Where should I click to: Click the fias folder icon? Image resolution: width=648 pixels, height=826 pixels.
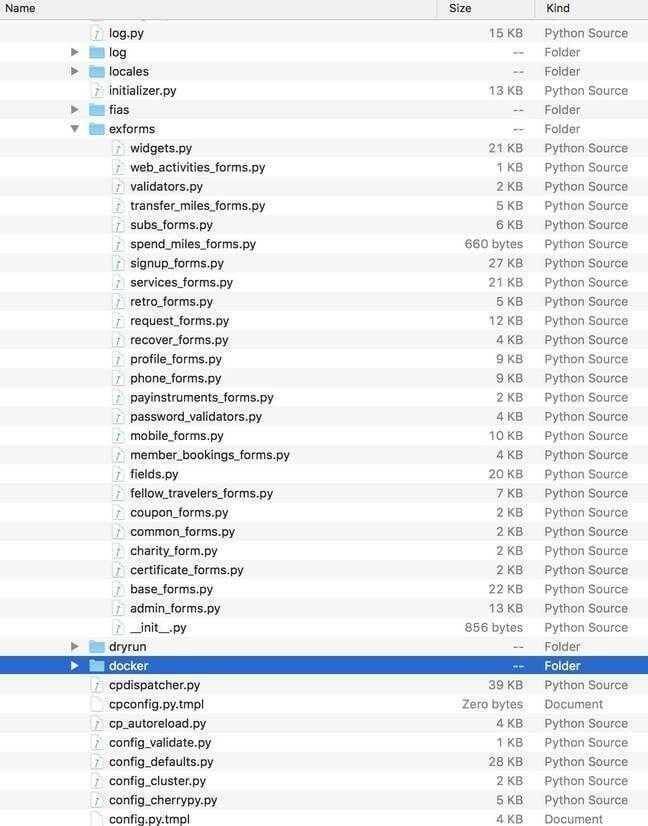pos(97,110)
